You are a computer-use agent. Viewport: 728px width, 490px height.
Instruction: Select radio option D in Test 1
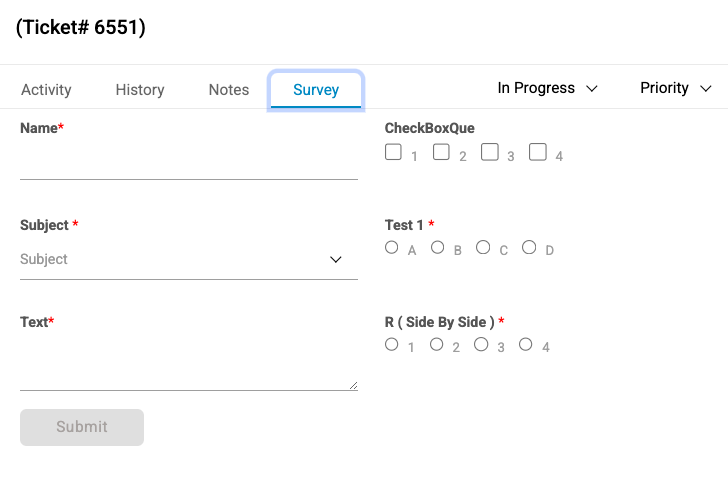click(x=529, y=247)
